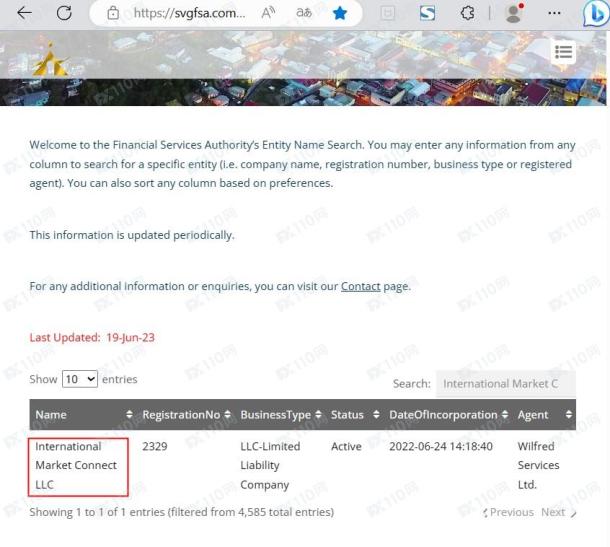
Task: Open Read Aloud feature
Action: (x=268, y=13)
